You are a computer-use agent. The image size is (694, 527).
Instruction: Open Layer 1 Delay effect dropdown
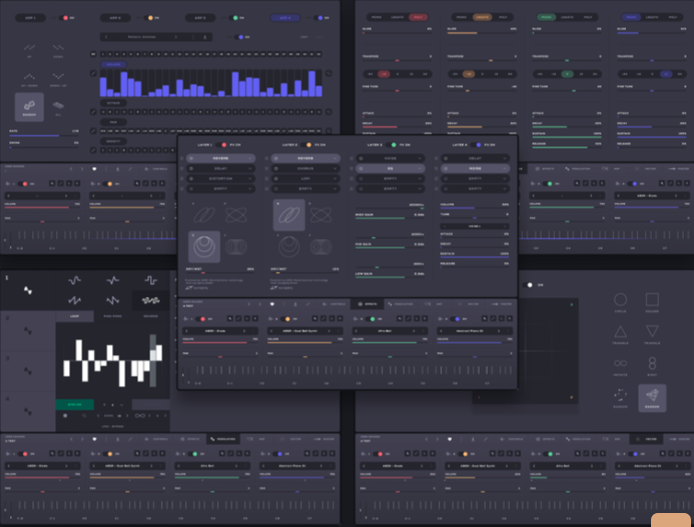coord(220,169)
